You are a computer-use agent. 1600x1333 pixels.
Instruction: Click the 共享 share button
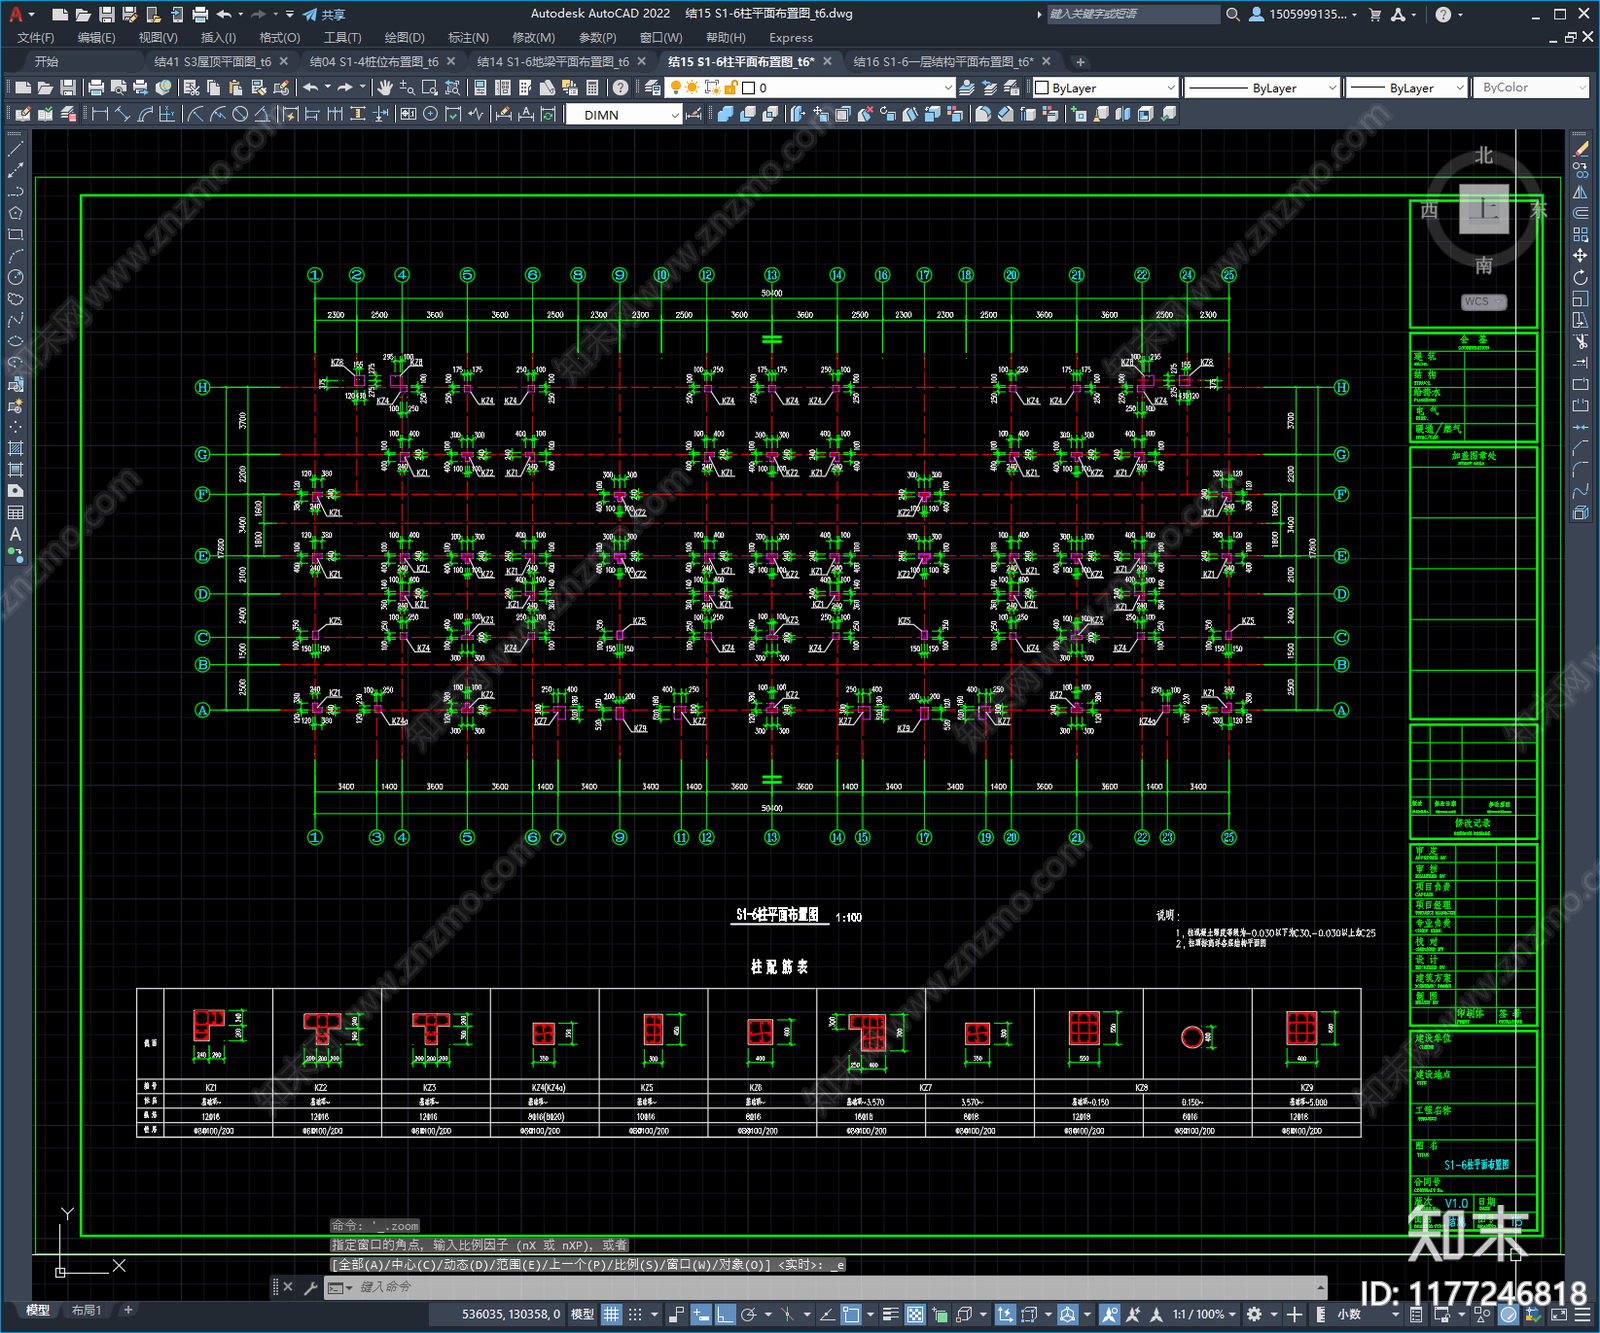coord(324,14)
